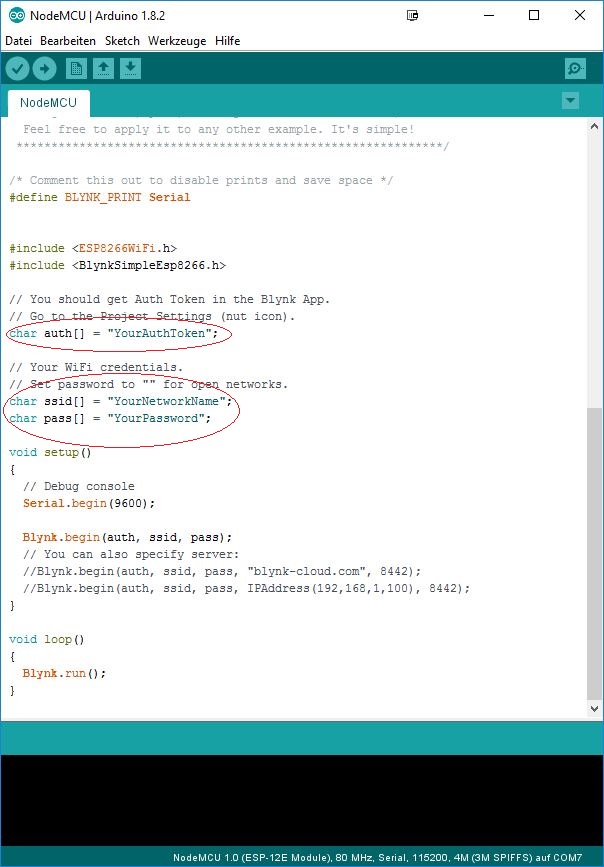Click the Upload arrow icon
The width and height of the screenshot is (604, 867).
coord(44,69)
